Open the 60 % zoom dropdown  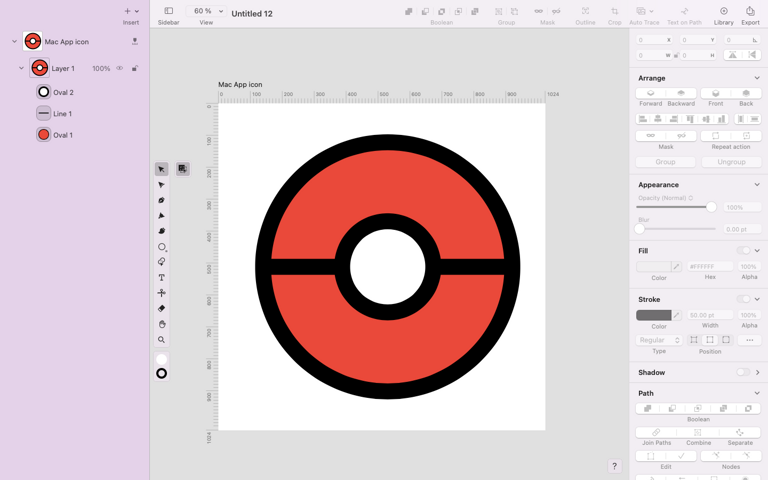point(206,11)
